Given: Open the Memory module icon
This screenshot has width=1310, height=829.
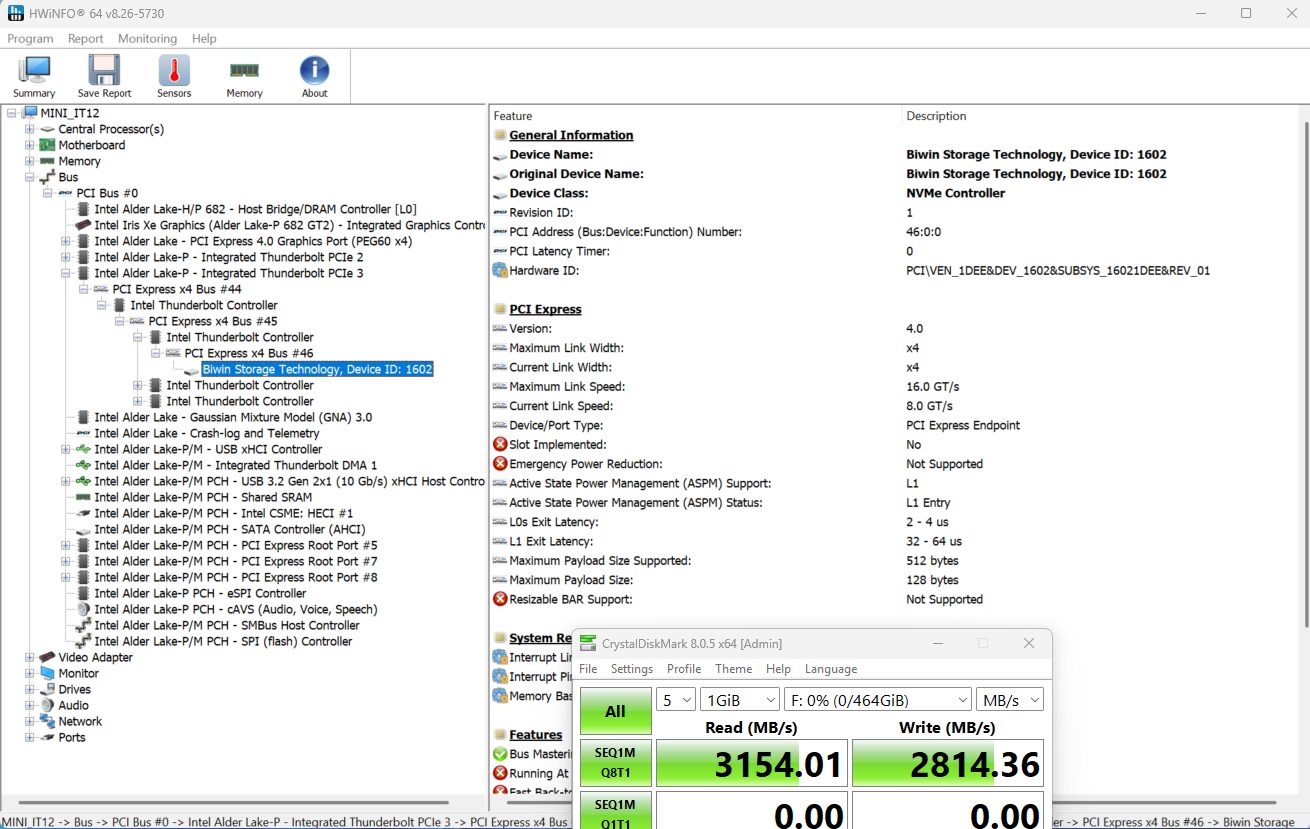Looking at the screenshot, I should [x=244, y=70].
